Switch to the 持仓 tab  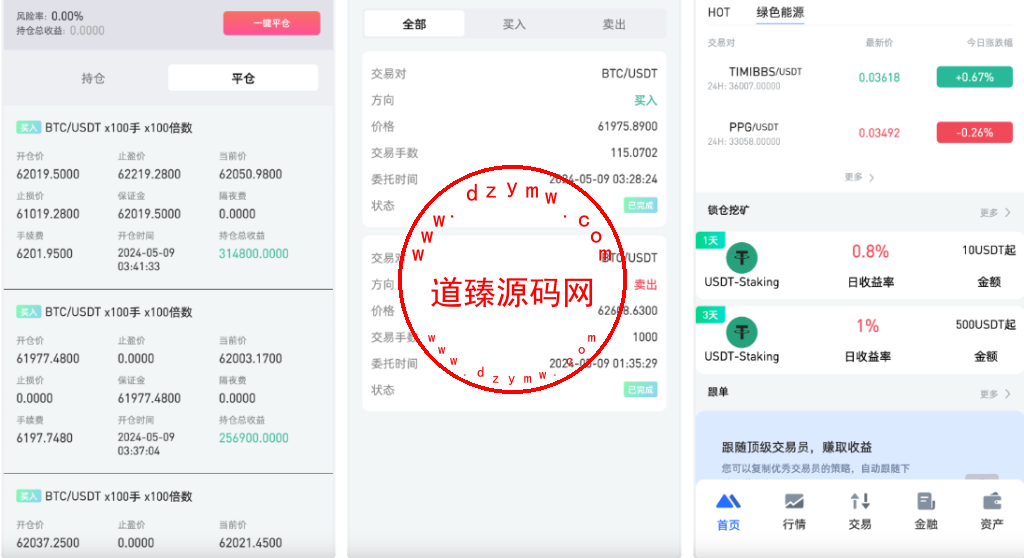coord(93,78)
